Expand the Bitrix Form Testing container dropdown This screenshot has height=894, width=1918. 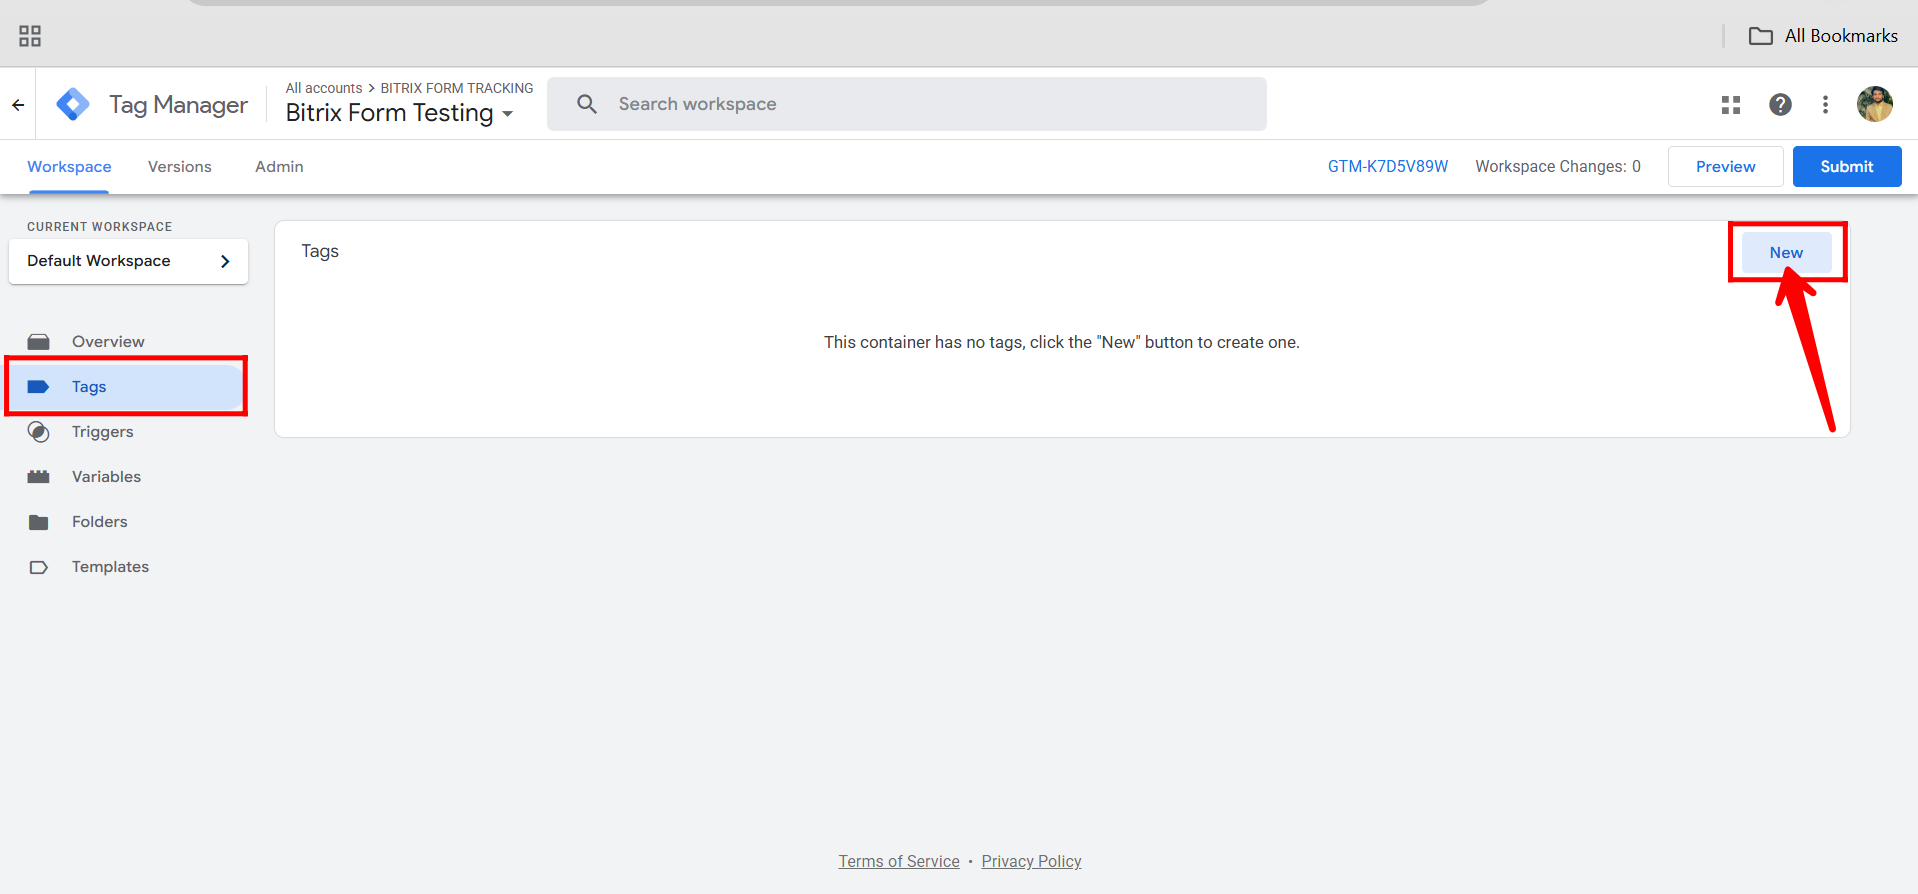(508, 114)
